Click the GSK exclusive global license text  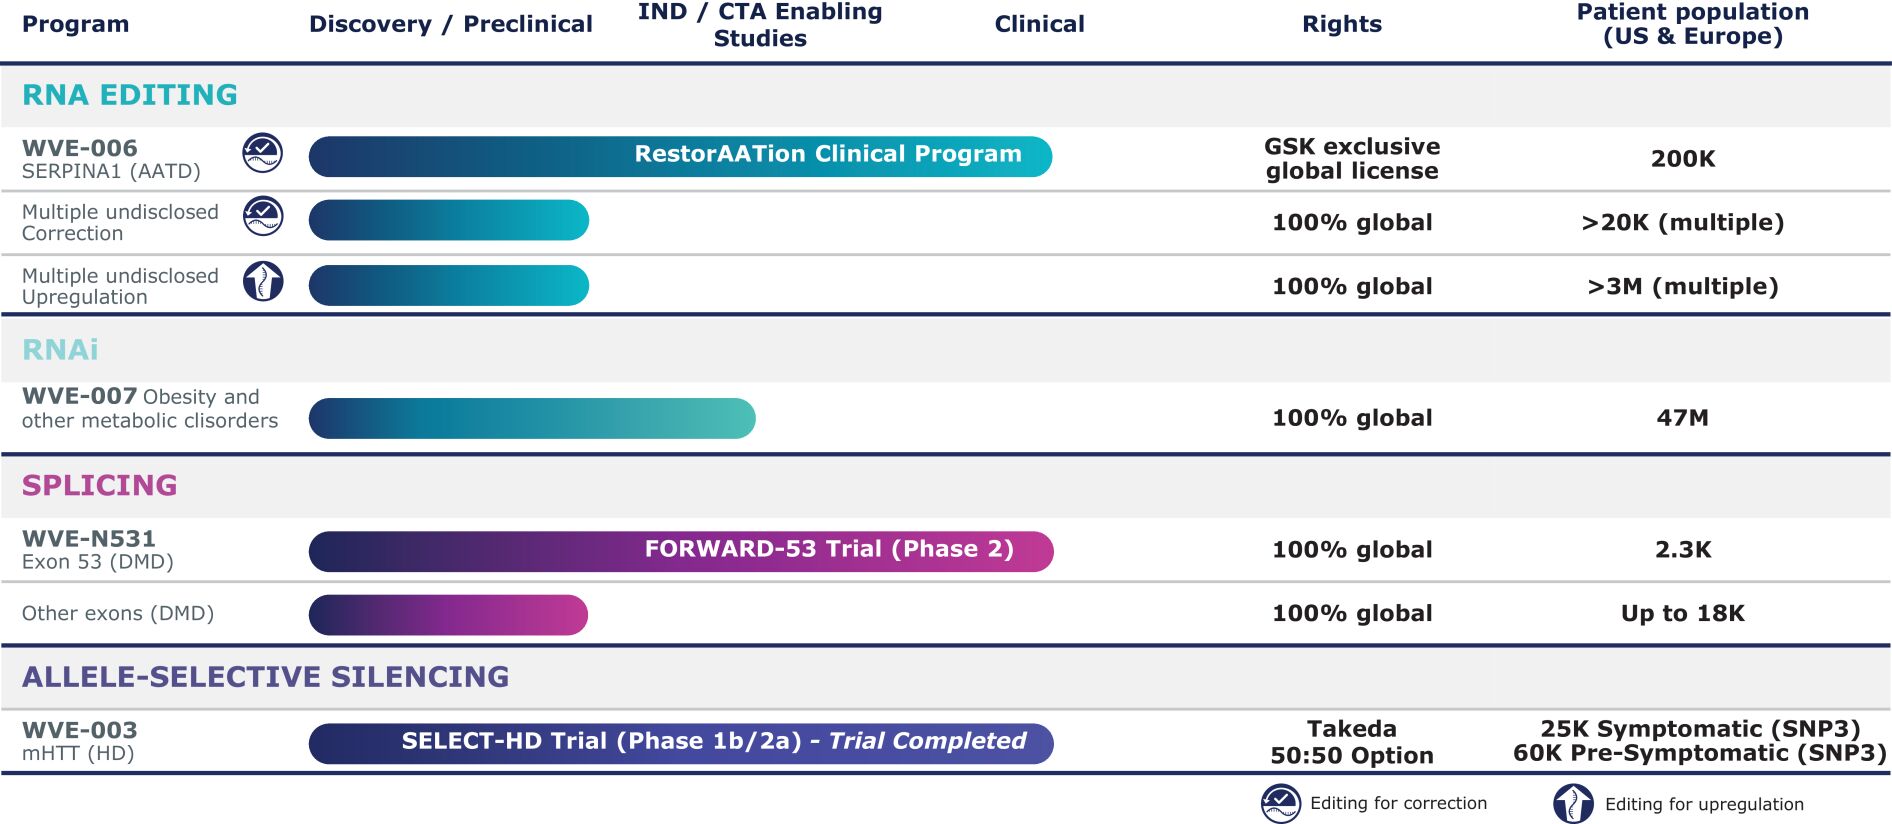[x=1352, y=159]
